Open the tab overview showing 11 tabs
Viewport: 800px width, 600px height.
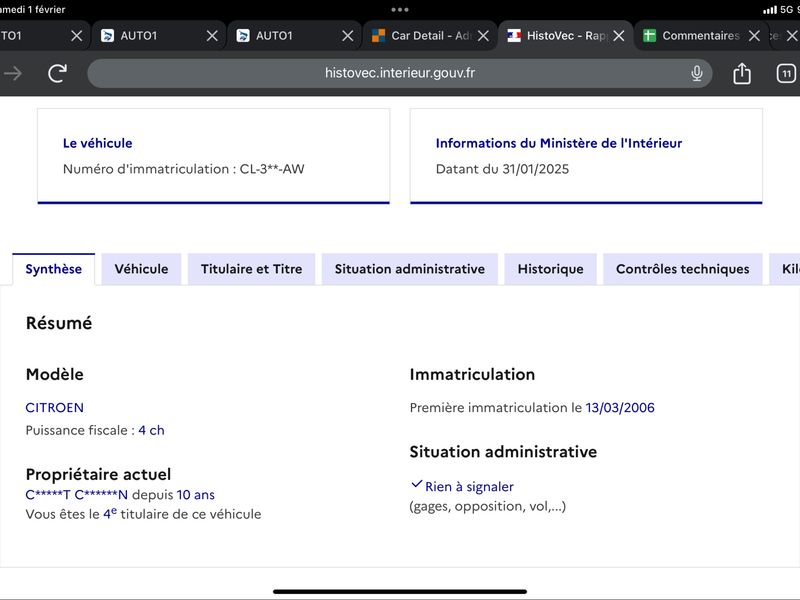pyautogui.click(x=786, y=73)
